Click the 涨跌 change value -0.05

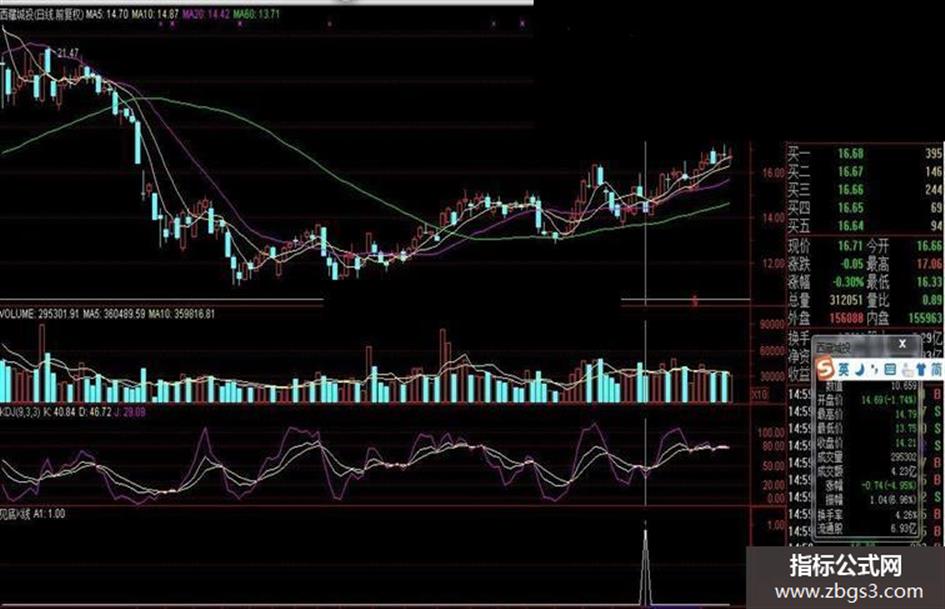(x=850, y=263)
